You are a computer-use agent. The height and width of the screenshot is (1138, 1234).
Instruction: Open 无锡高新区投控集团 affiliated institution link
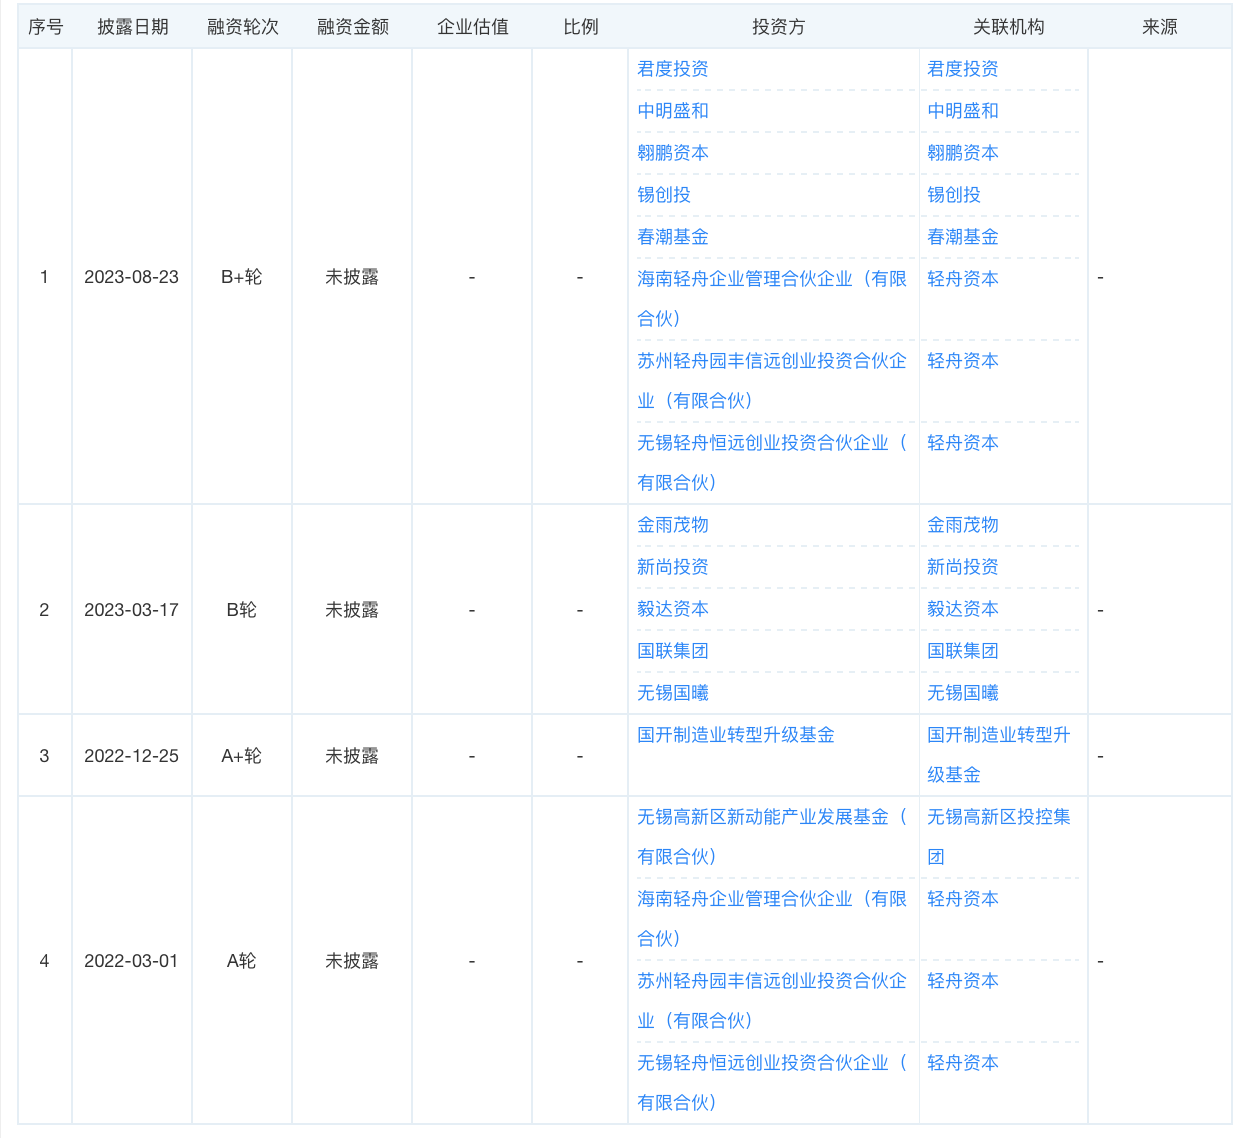pyautogui.click(x=999, y=837)
